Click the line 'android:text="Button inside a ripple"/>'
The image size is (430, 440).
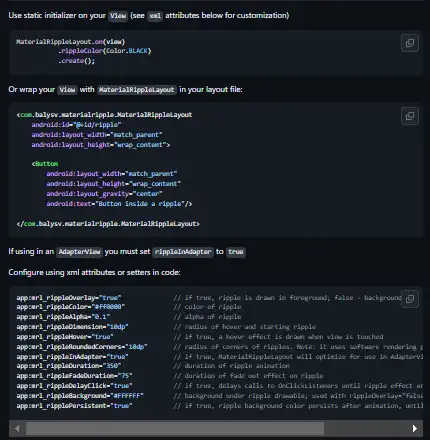[x=119, y=204]
